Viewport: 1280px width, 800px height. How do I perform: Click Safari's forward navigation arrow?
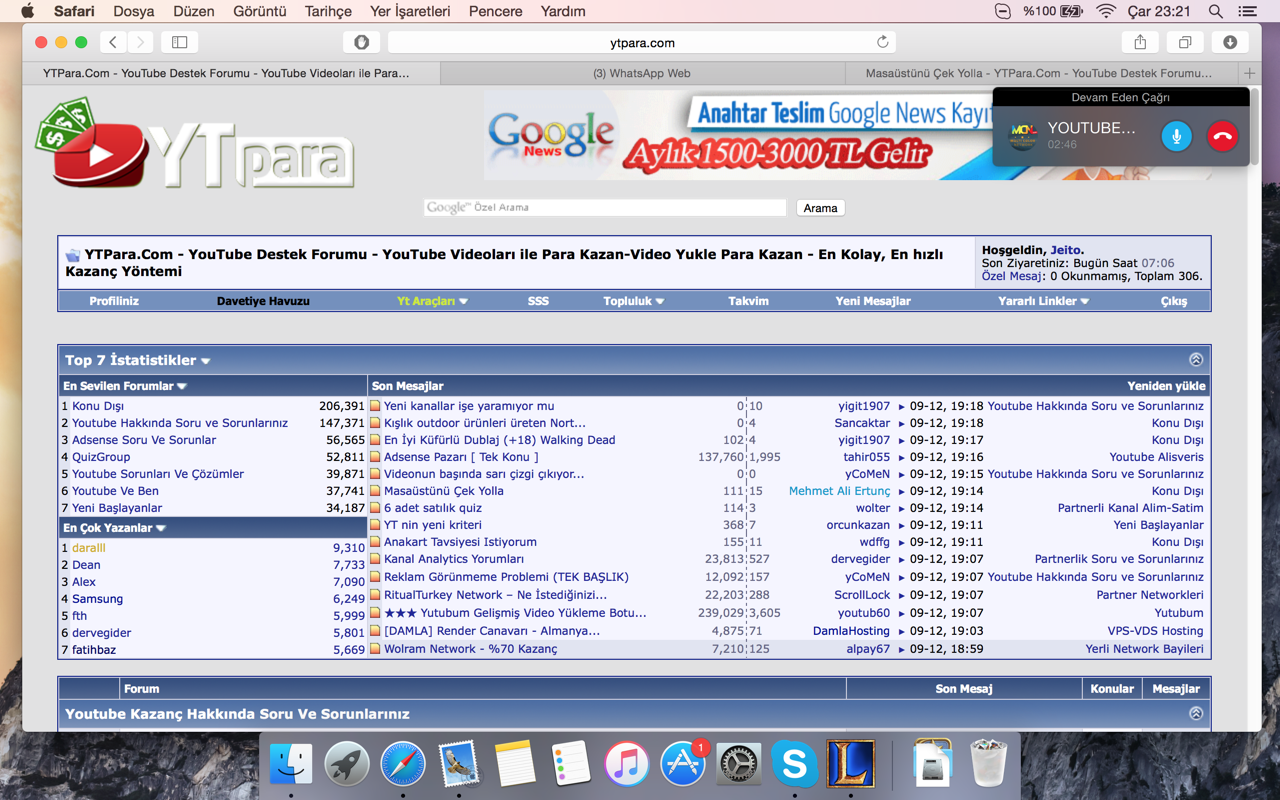[140, 42]
